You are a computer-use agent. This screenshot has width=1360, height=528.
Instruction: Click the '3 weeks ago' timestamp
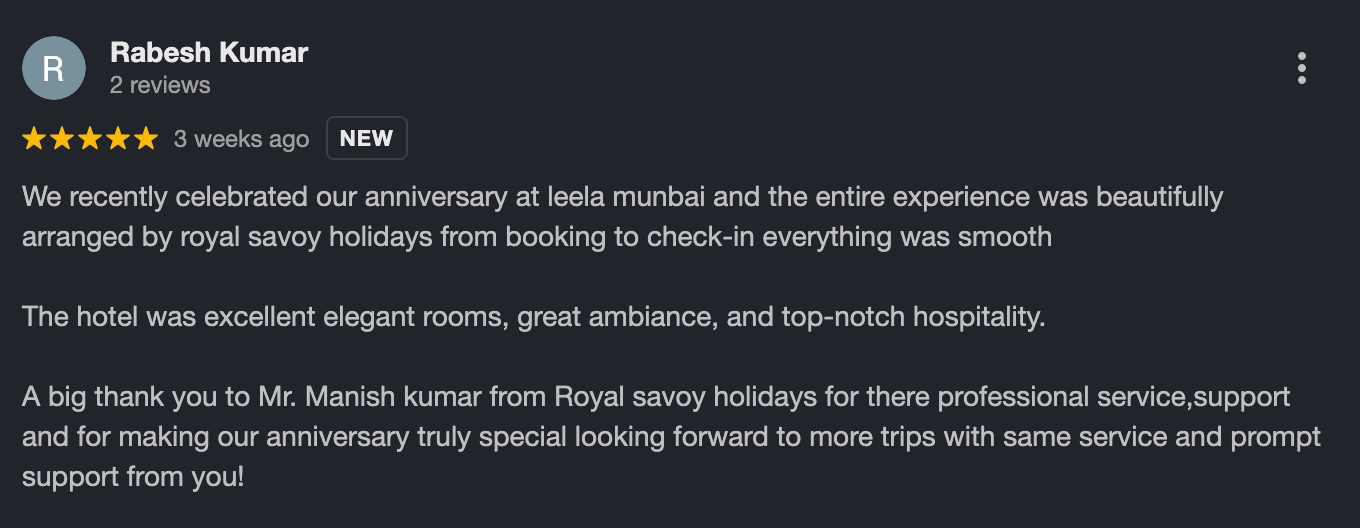(x=241, y=139)
